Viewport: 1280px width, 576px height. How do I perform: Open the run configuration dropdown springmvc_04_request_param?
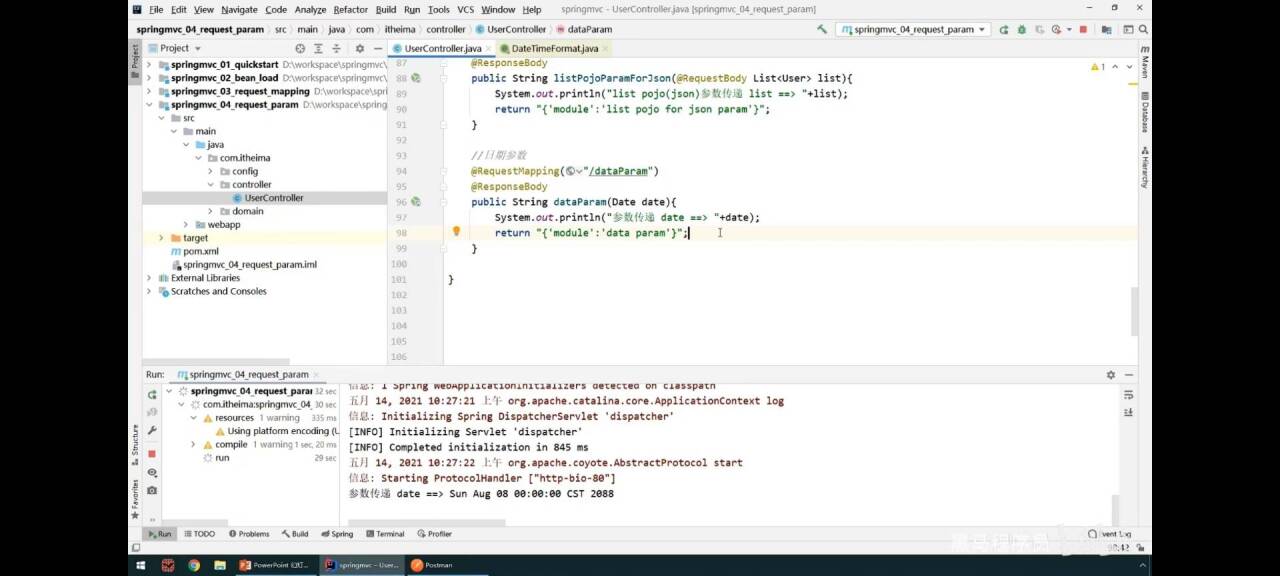coord(913,29)
